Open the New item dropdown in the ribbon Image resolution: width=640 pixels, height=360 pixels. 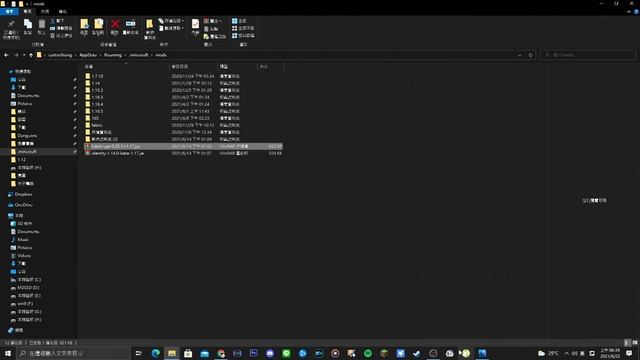pos(172,21)
